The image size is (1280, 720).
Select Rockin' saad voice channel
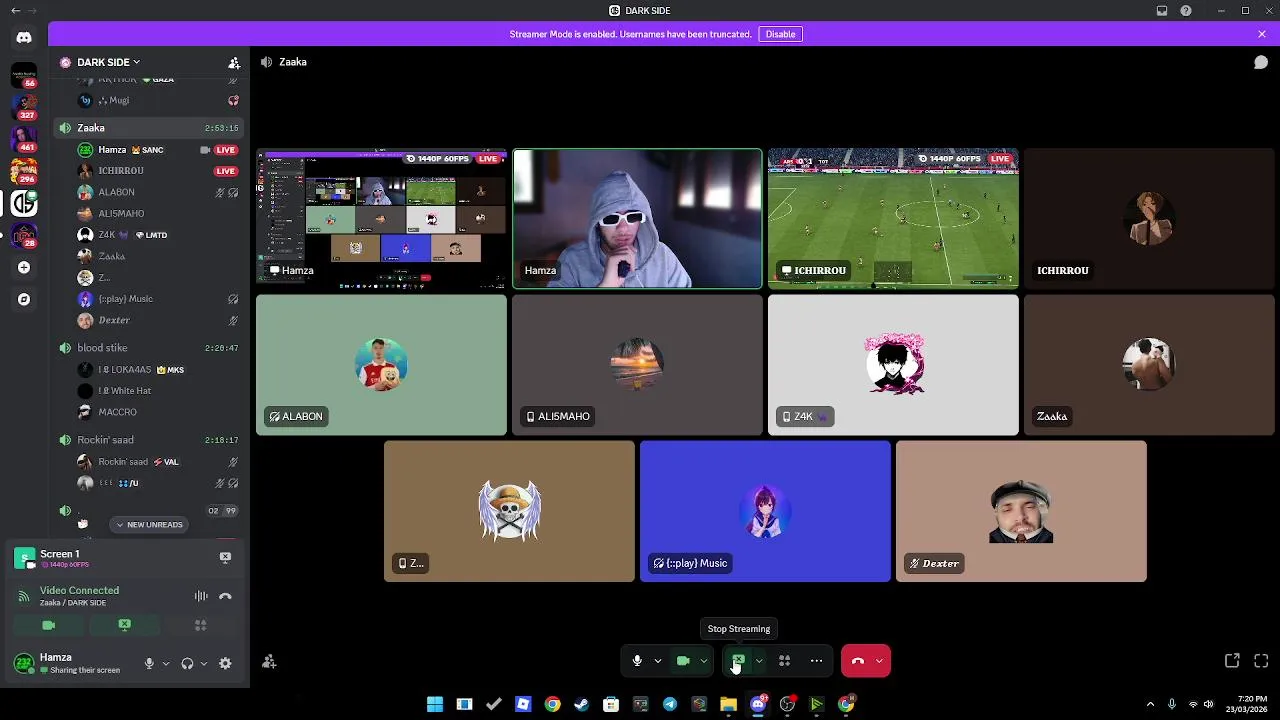coord(147,440)
